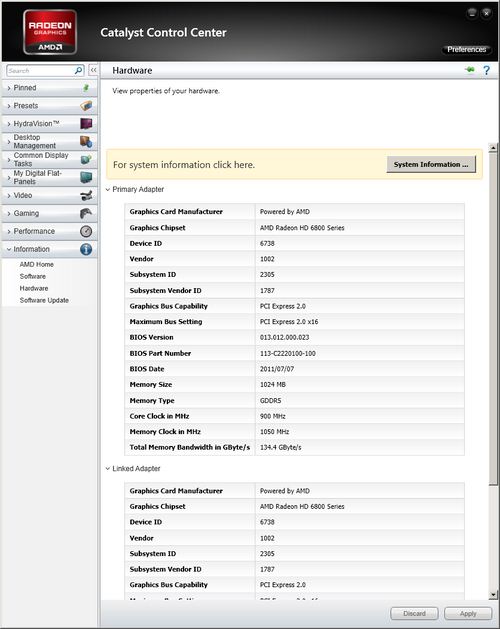This screenshot has height=629, width=500.
Task: Click the HydraVision monitor icon
Action: point(86,124)
